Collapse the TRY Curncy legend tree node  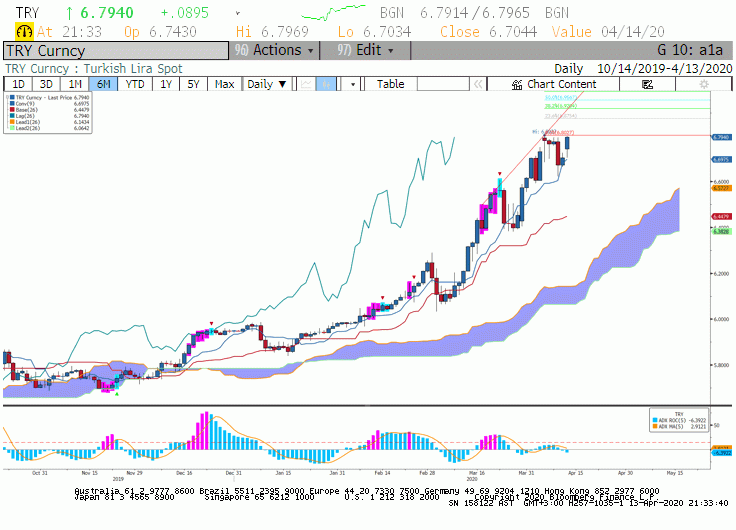click(x=8, y=98)
